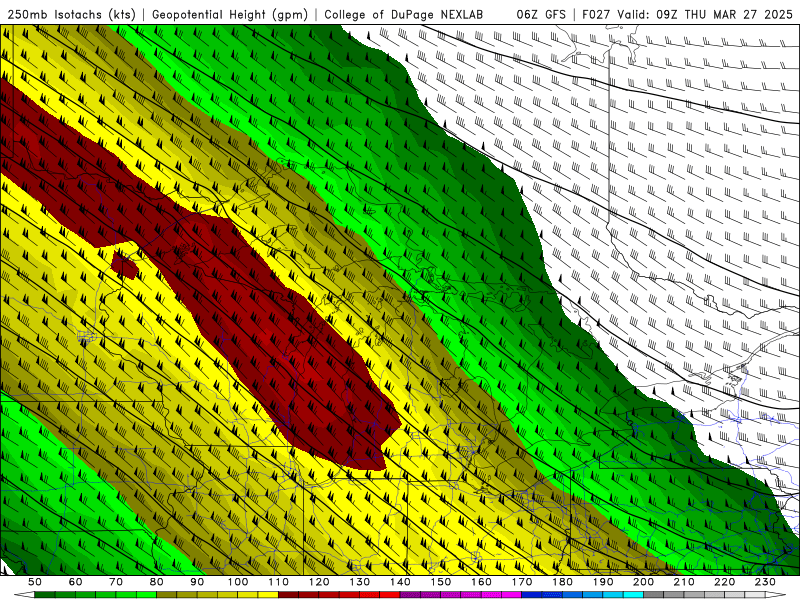Click the legend value '150'

point(441,582)
